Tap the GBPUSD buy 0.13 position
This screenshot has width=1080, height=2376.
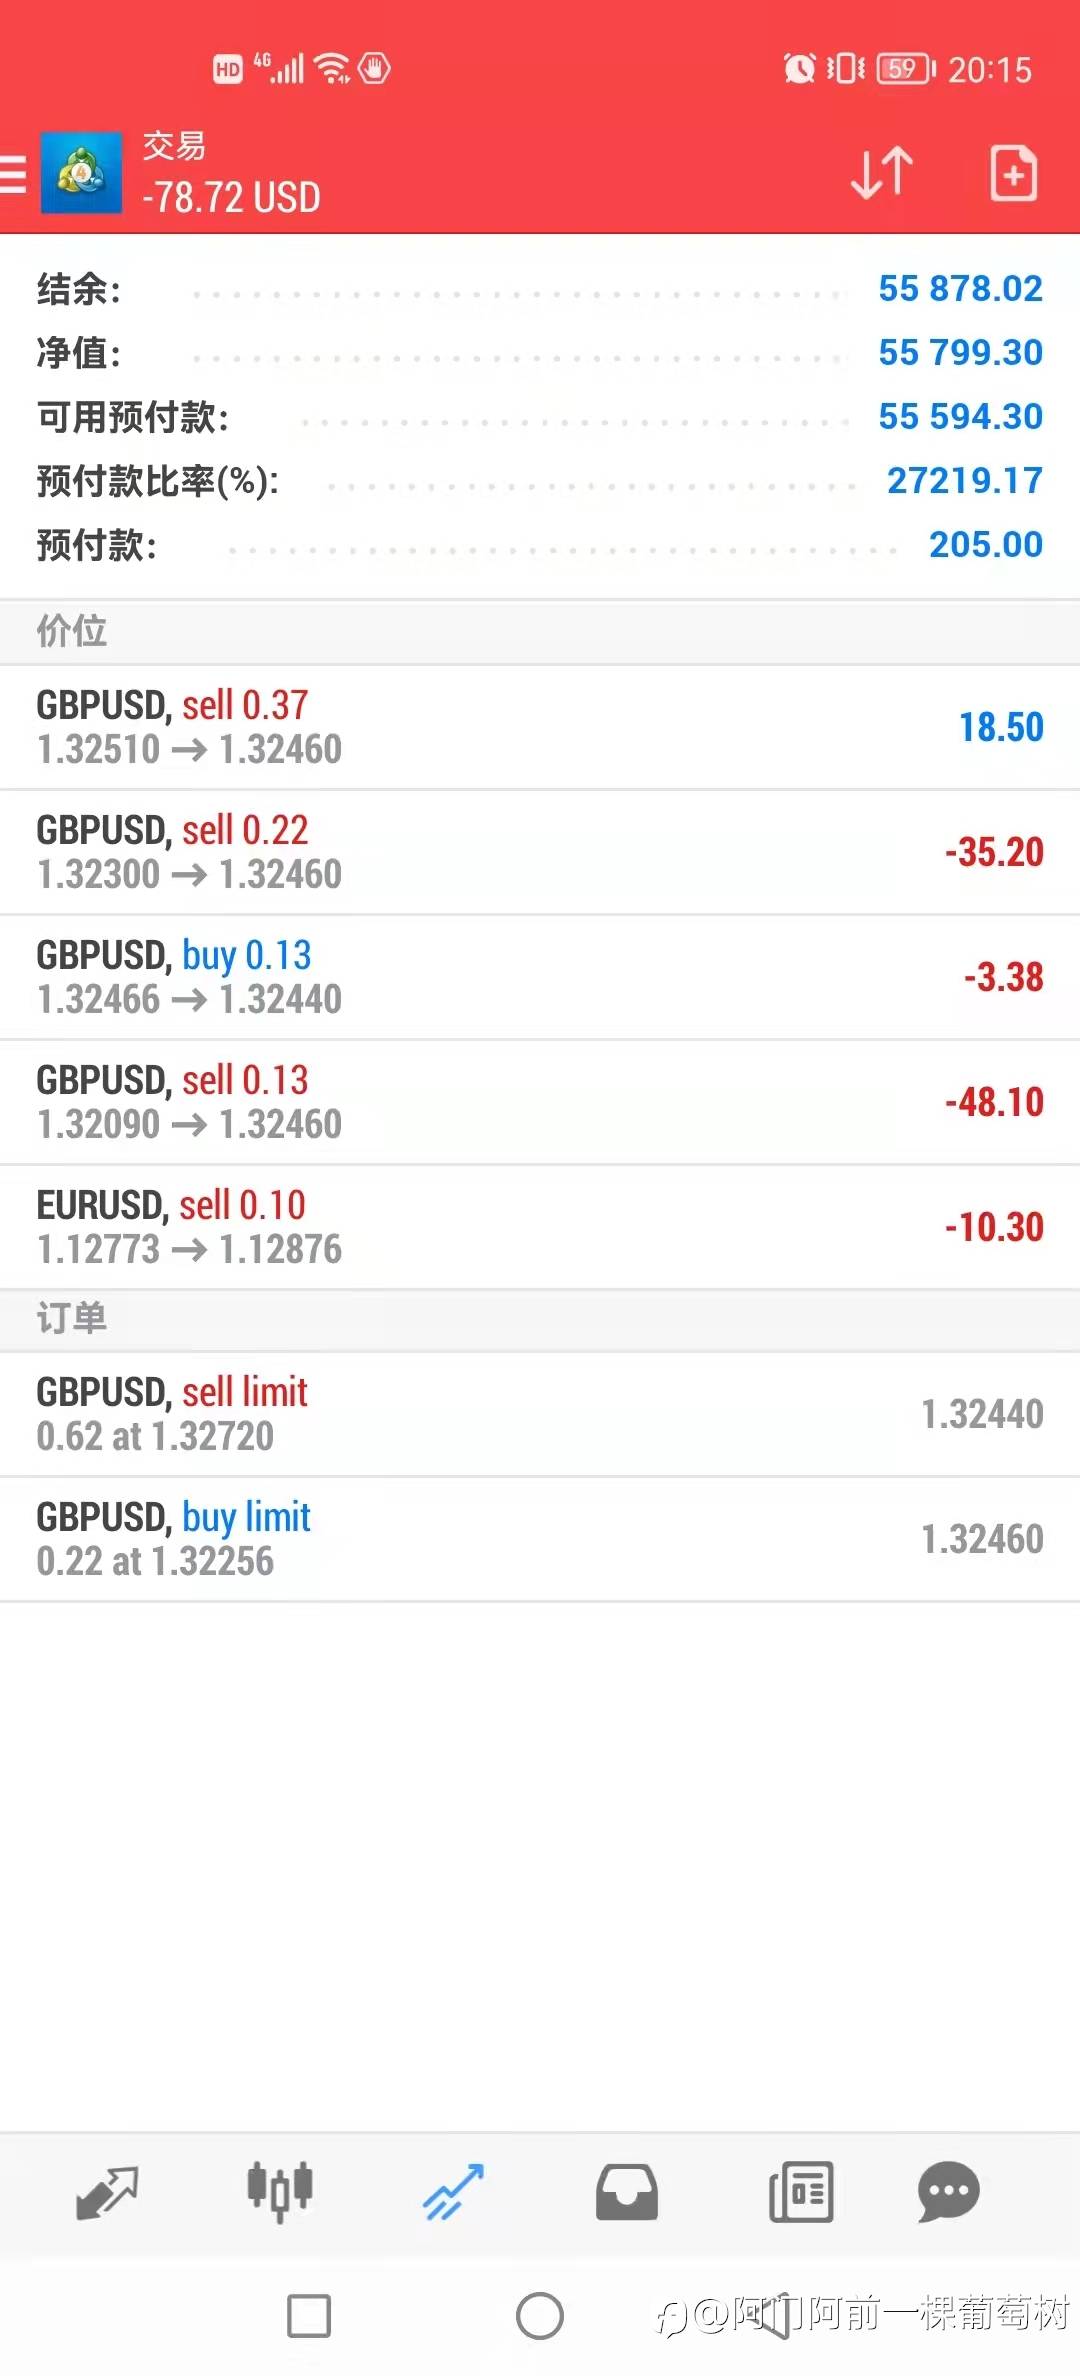click(540, 977)
